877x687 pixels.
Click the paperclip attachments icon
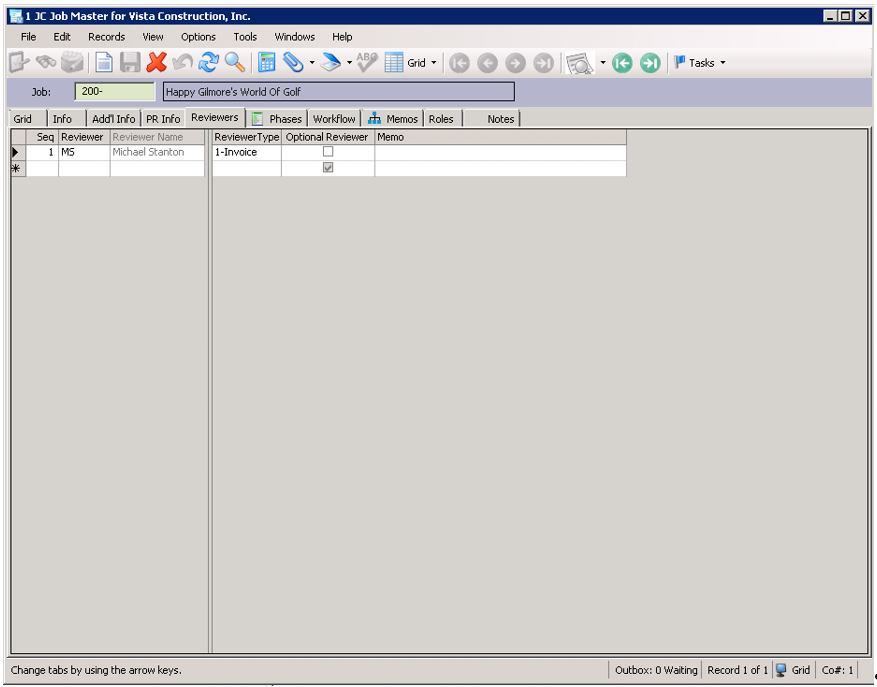click(293, 63)
